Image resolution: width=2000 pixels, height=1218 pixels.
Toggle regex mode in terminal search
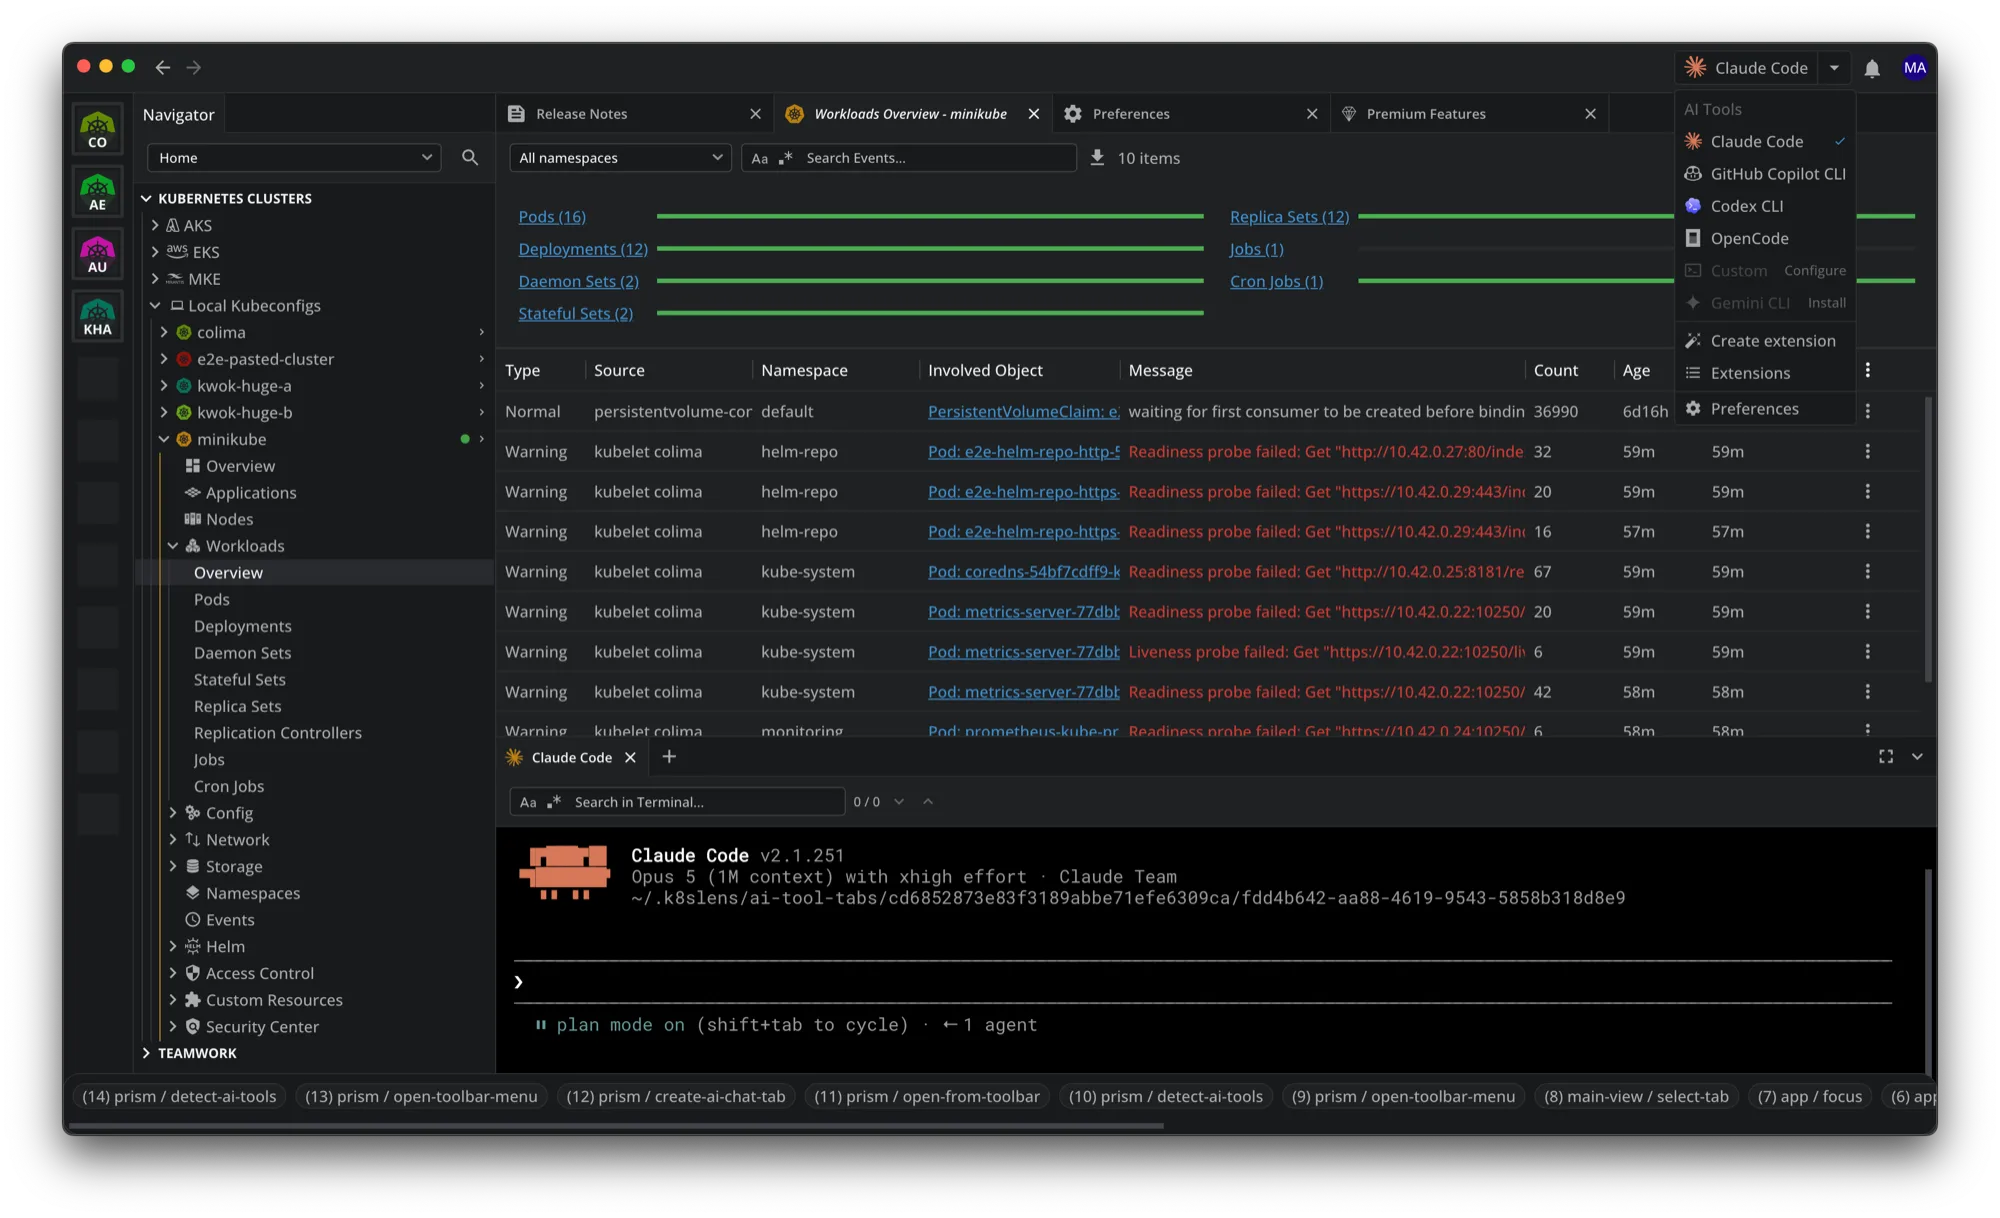tap(554, 802)
